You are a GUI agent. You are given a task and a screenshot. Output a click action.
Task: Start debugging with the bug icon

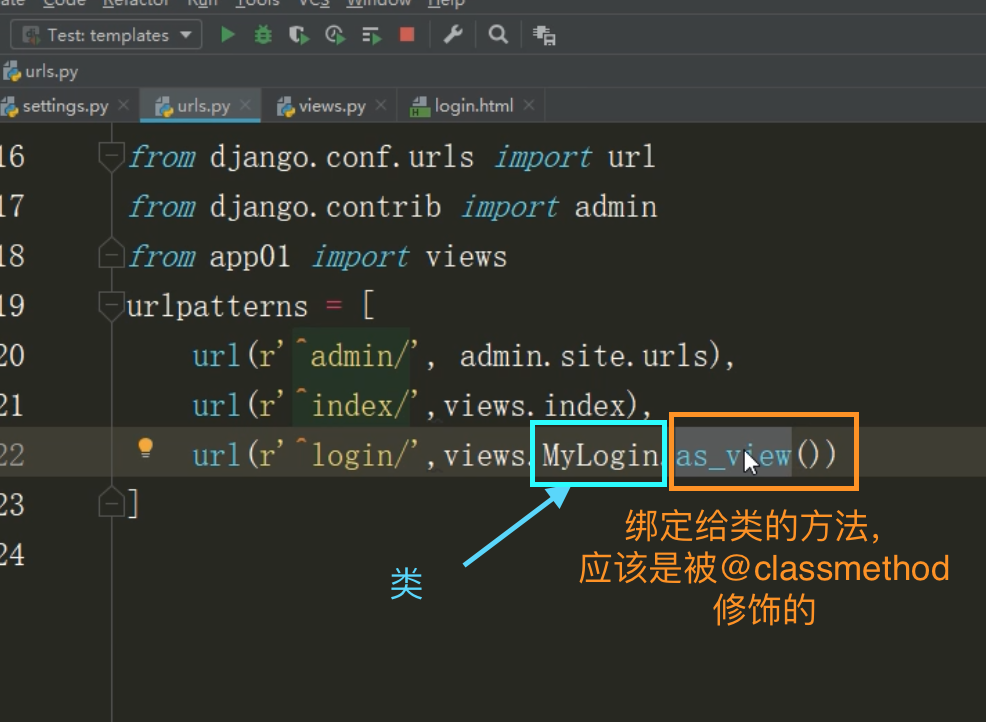tap(262, 35)
